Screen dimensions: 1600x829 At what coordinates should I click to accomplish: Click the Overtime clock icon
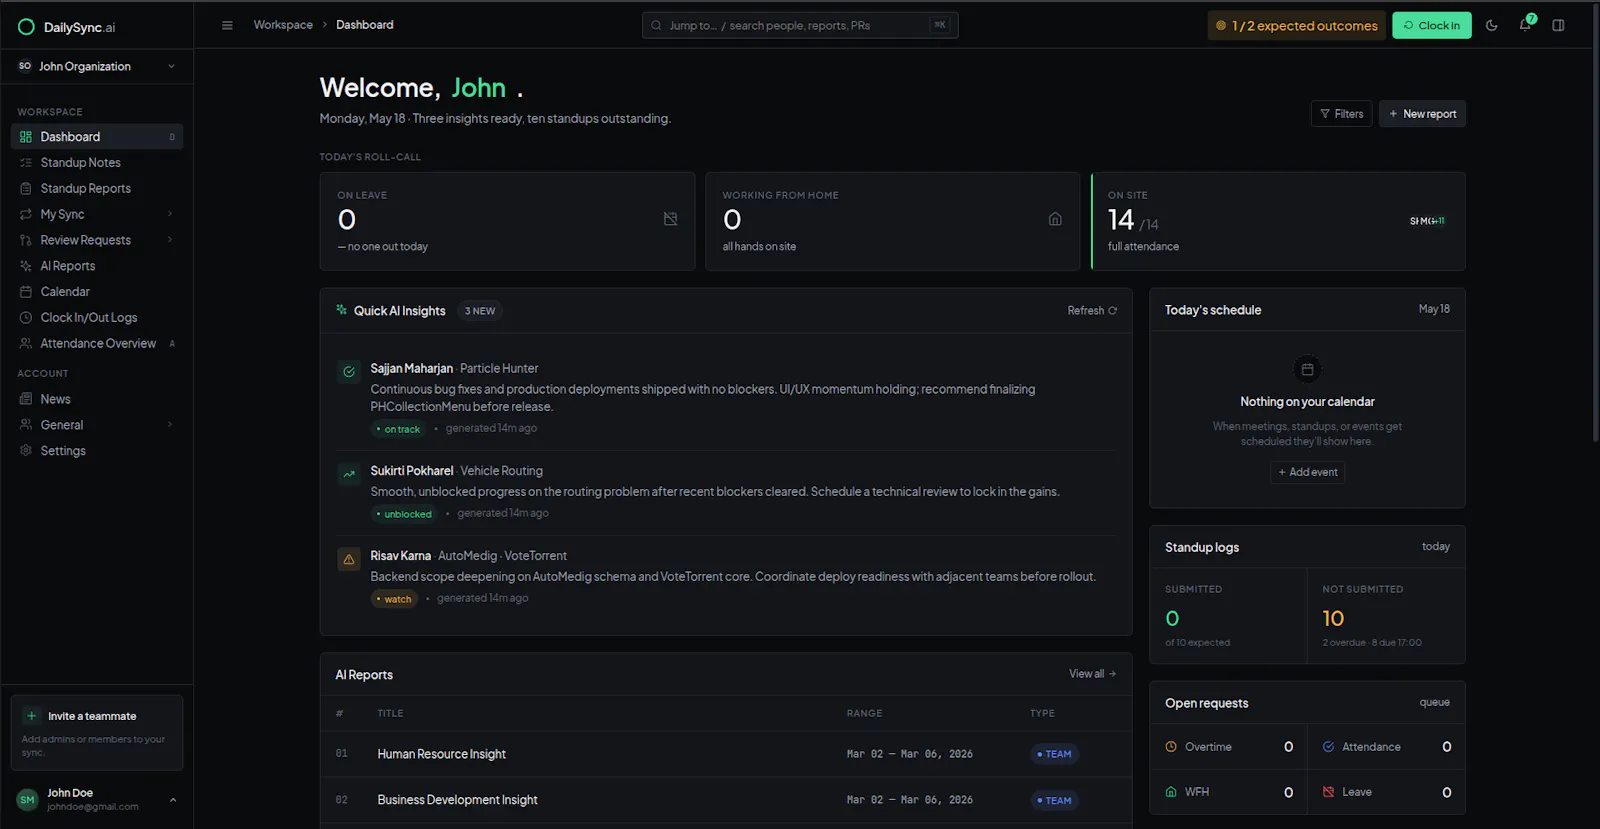click(1171, 747)
